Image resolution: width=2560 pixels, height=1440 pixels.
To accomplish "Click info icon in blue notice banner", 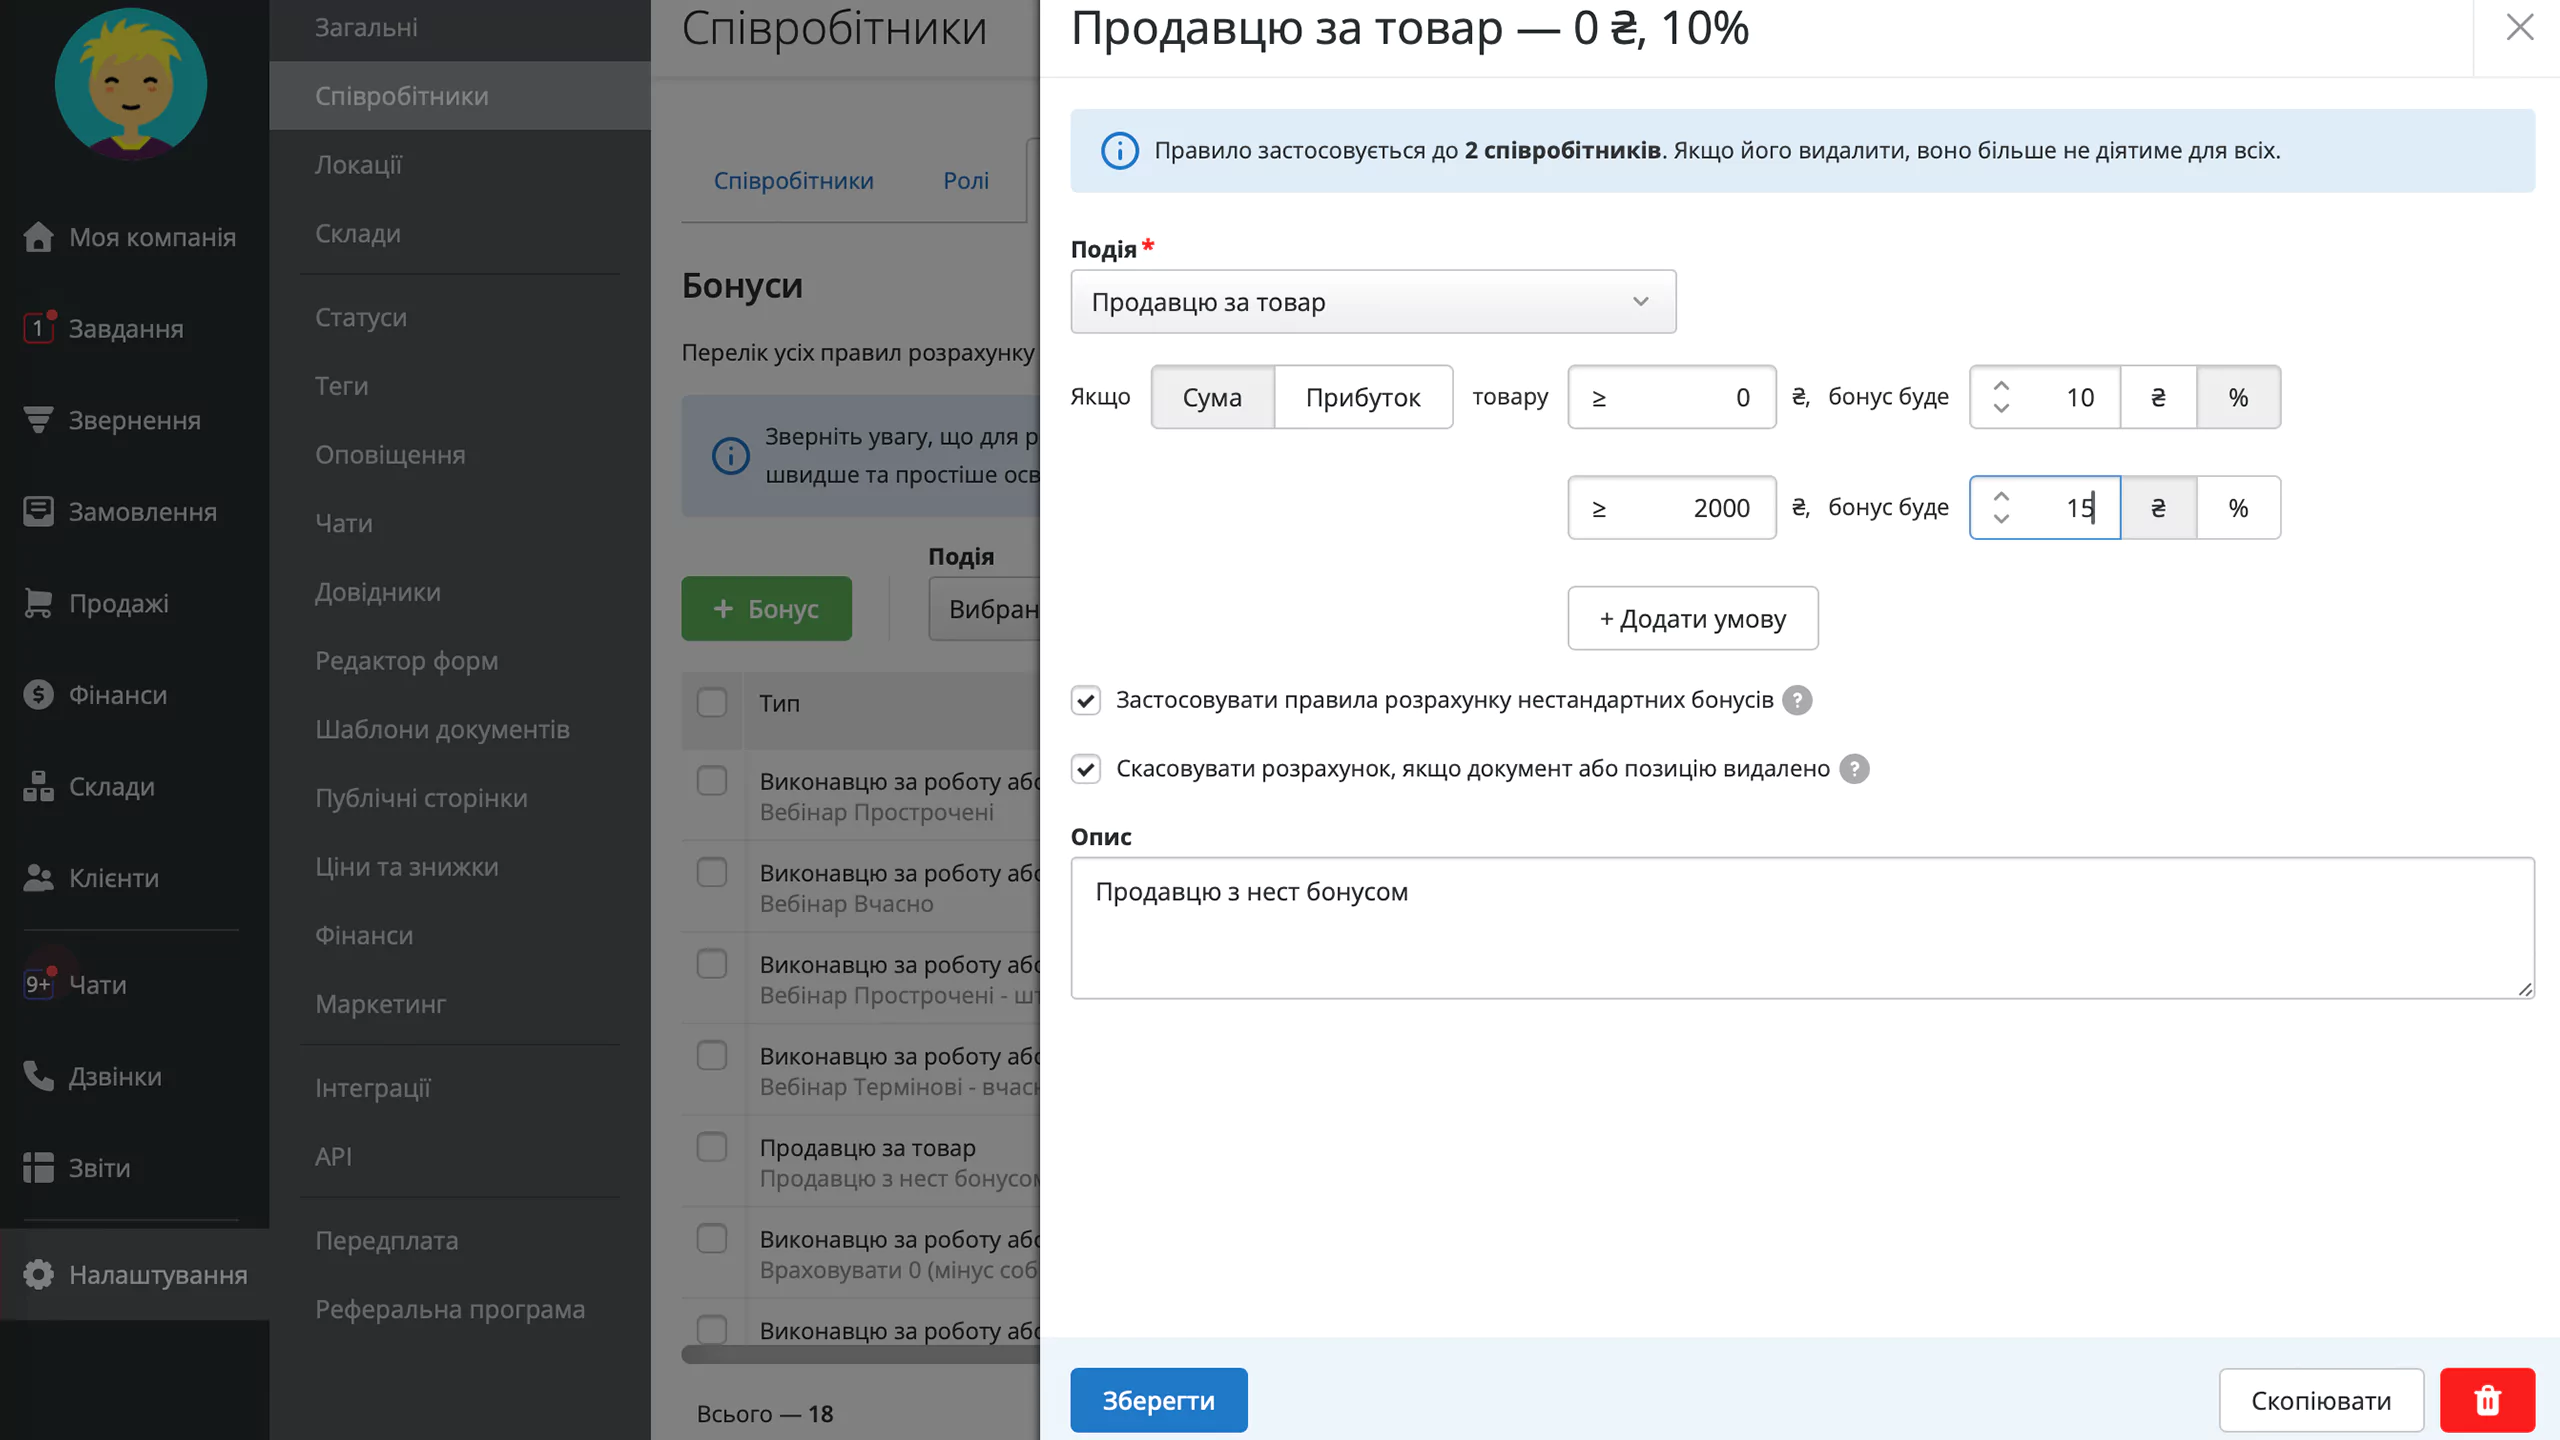I will click(1119, 151).
